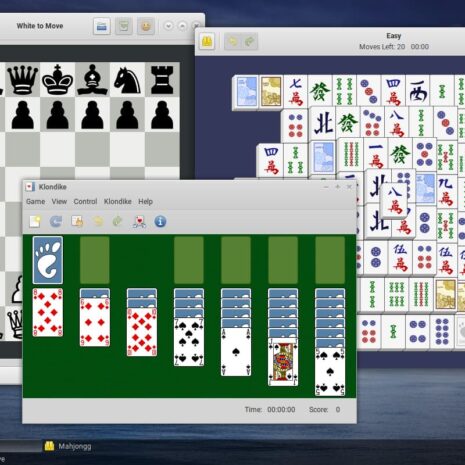Select the black knight on the chess board
Screen dimensions: 465x465
pyautogui.click(x=127, y=80)
